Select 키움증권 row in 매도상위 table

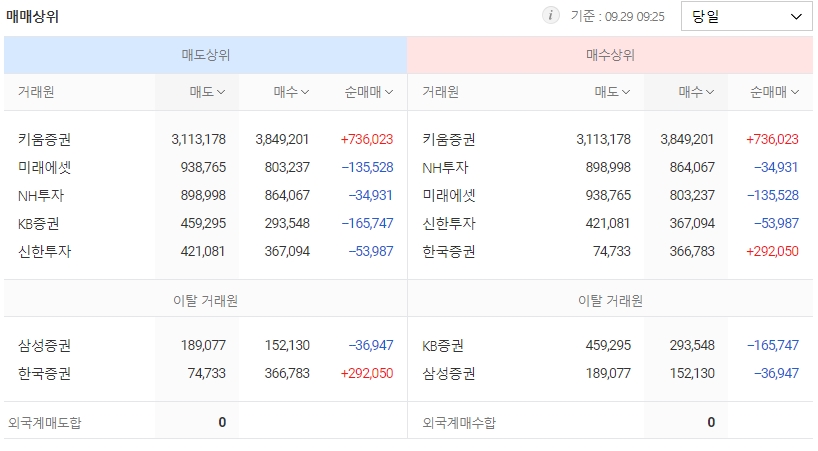click(x=206, y=139)
